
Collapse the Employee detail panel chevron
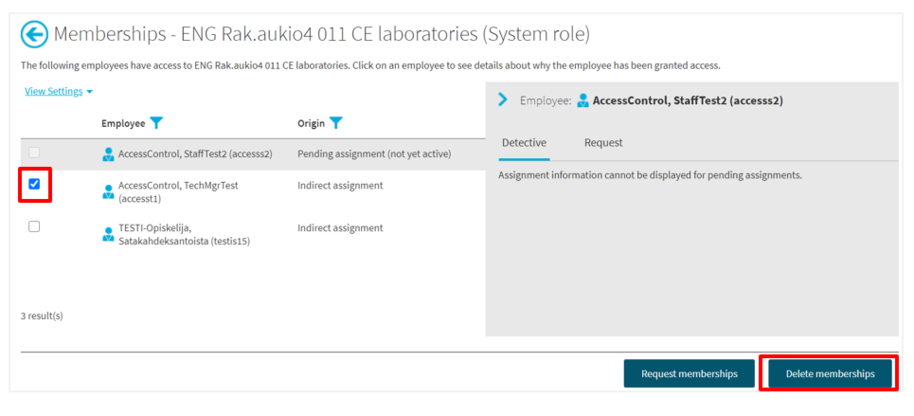tap(503, 100)
